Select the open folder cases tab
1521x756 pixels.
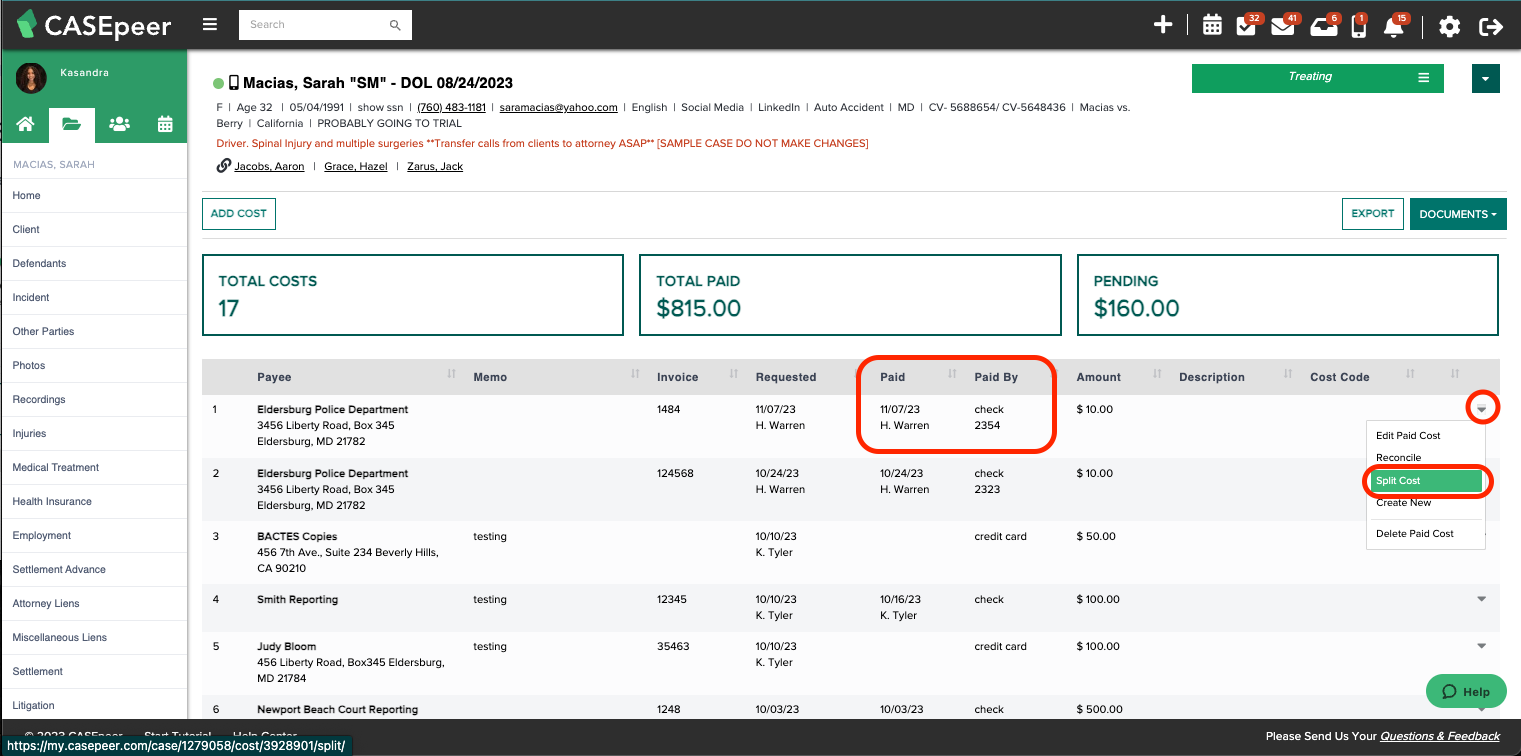(x=71, y=125)
